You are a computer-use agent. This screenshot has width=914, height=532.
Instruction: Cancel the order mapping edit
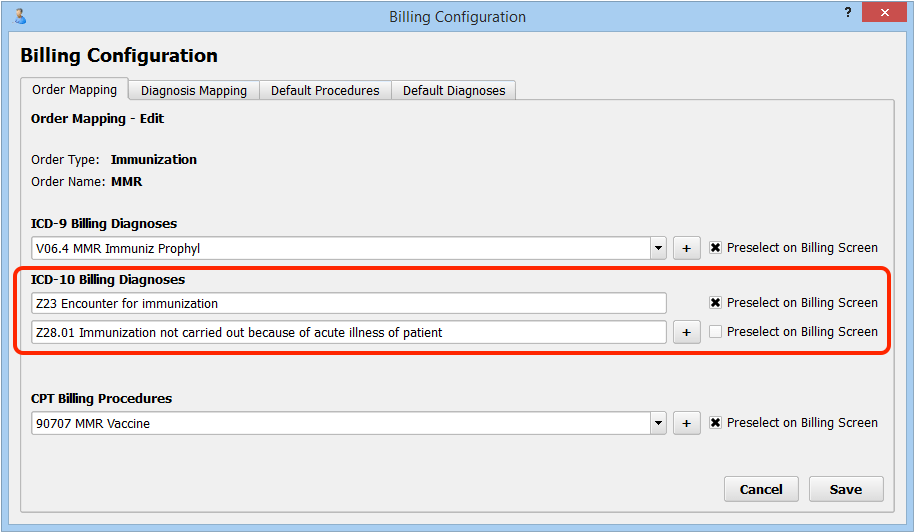coord(761,489)
